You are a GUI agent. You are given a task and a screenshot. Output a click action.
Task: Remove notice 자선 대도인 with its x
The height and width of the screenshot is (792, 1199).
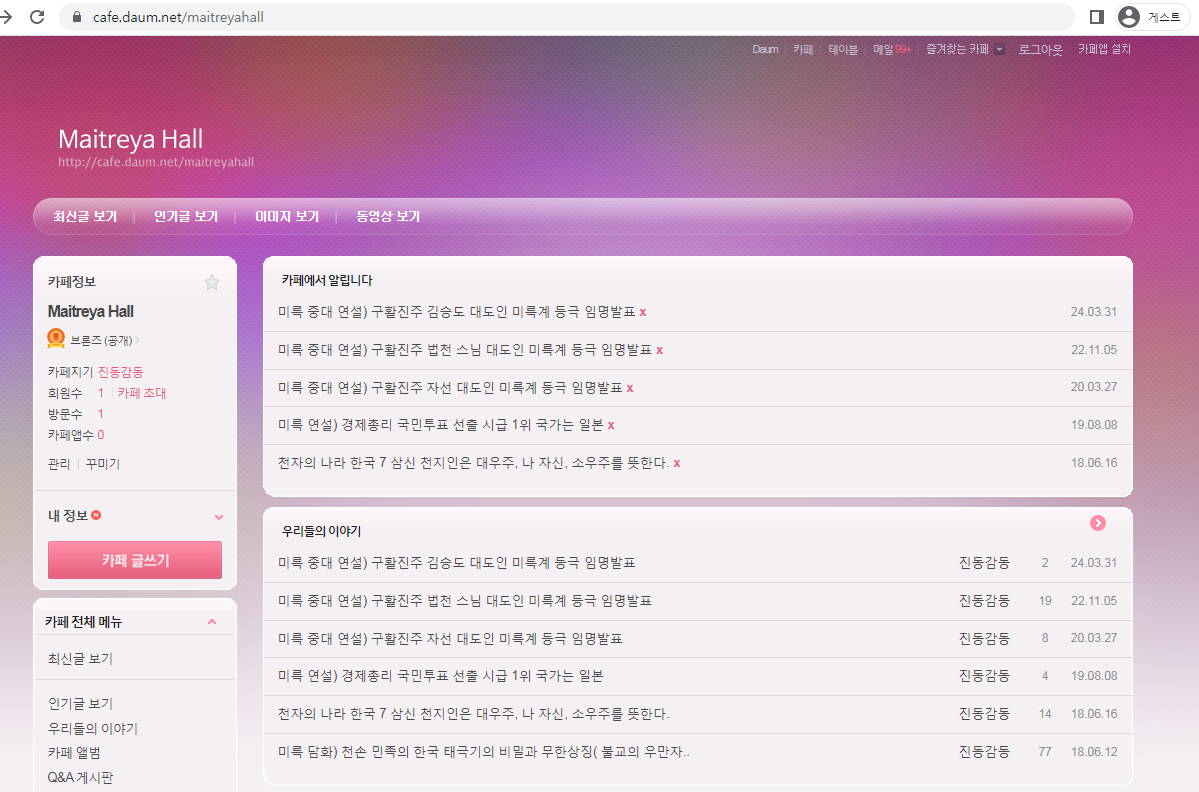click(x=630, y=388)
